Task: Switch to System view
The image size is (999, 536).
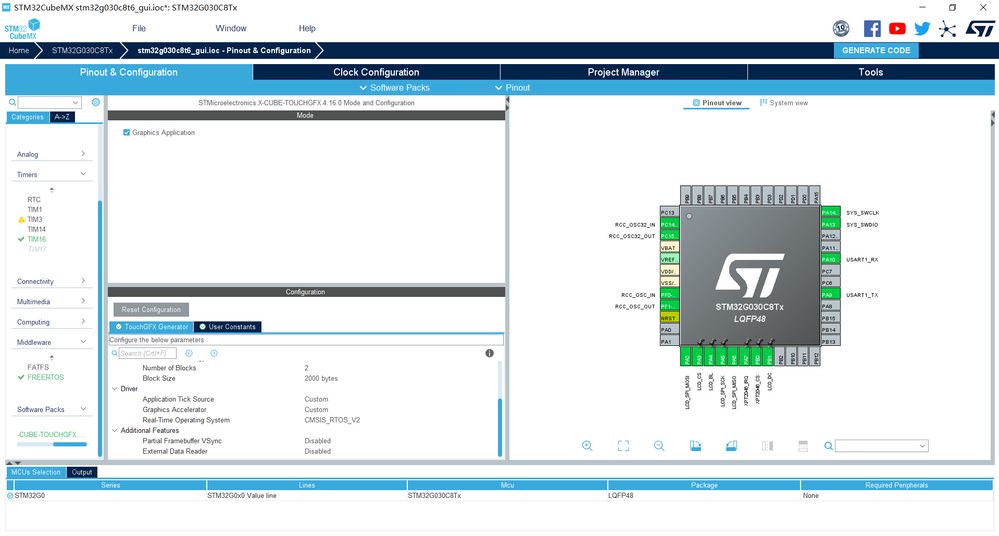Action: point(784,103)
